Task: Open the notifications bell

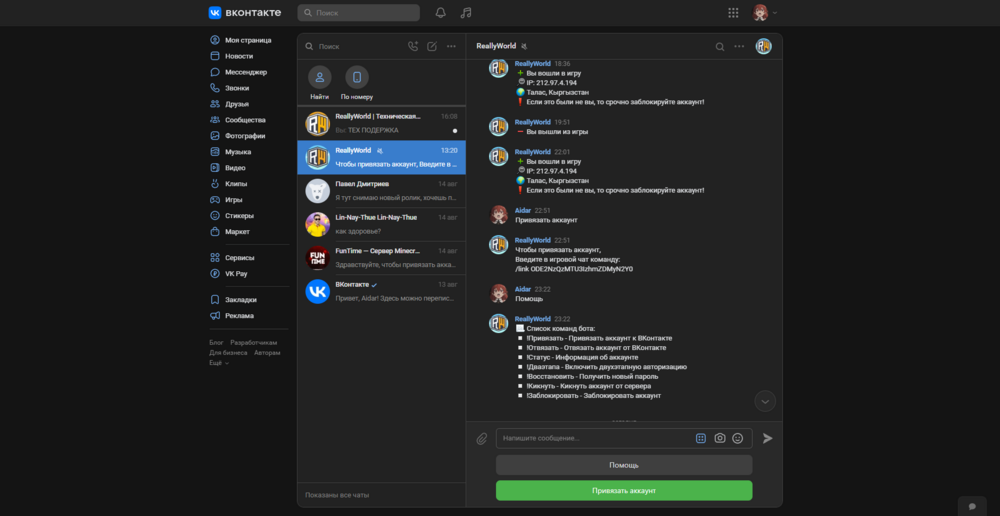Action: point(440,13)
